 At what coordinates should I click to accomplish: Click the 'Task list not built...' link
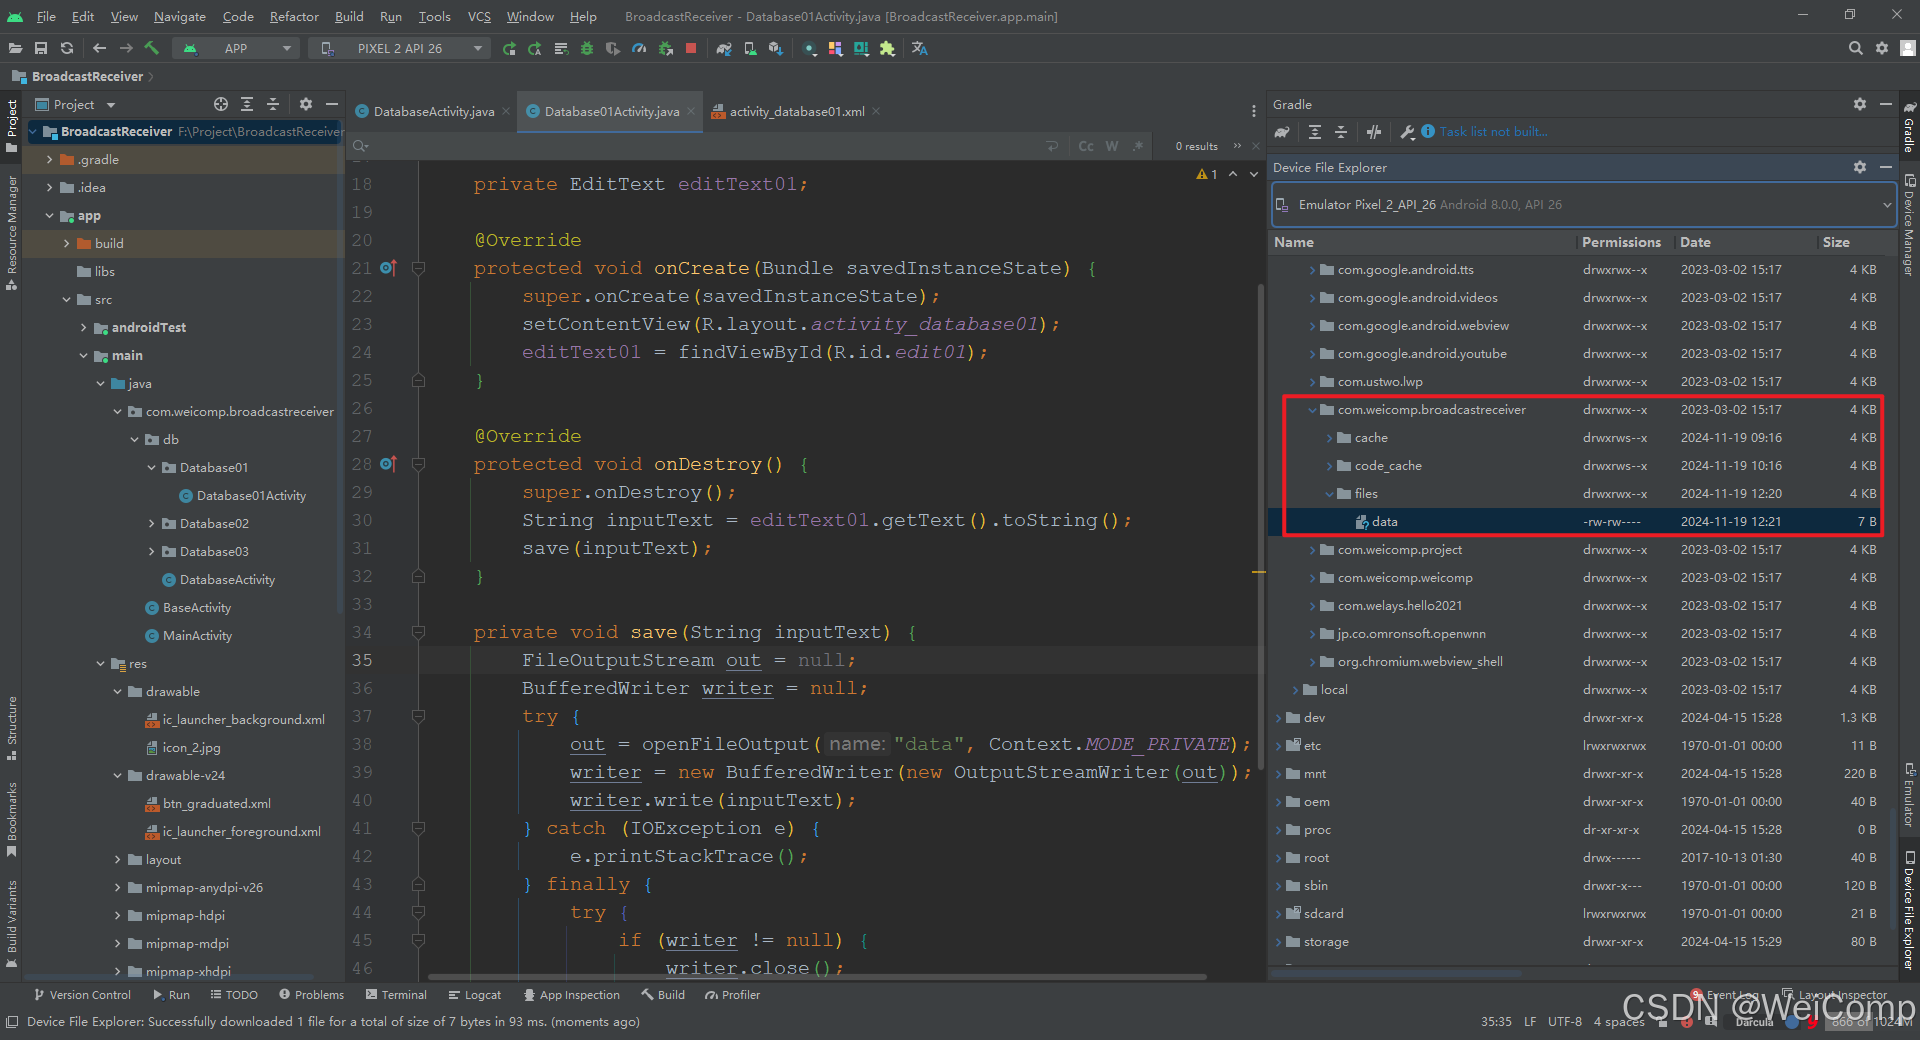pos(1493,132)
